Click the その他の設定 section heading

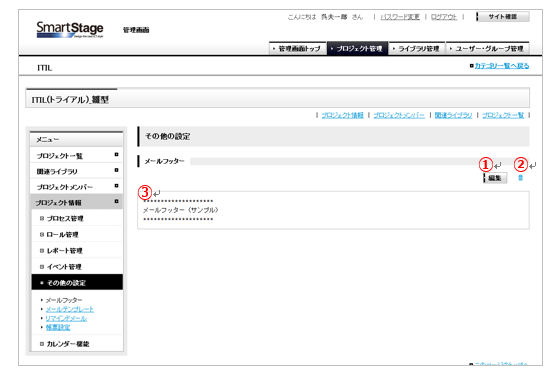point(167,136)
